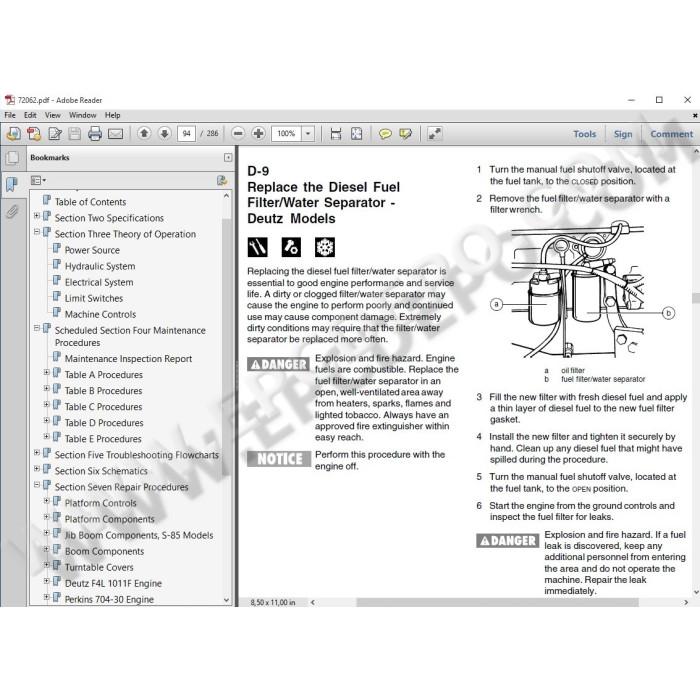
Task: Go to previous page arrow icon
Action: coord(144,133)
